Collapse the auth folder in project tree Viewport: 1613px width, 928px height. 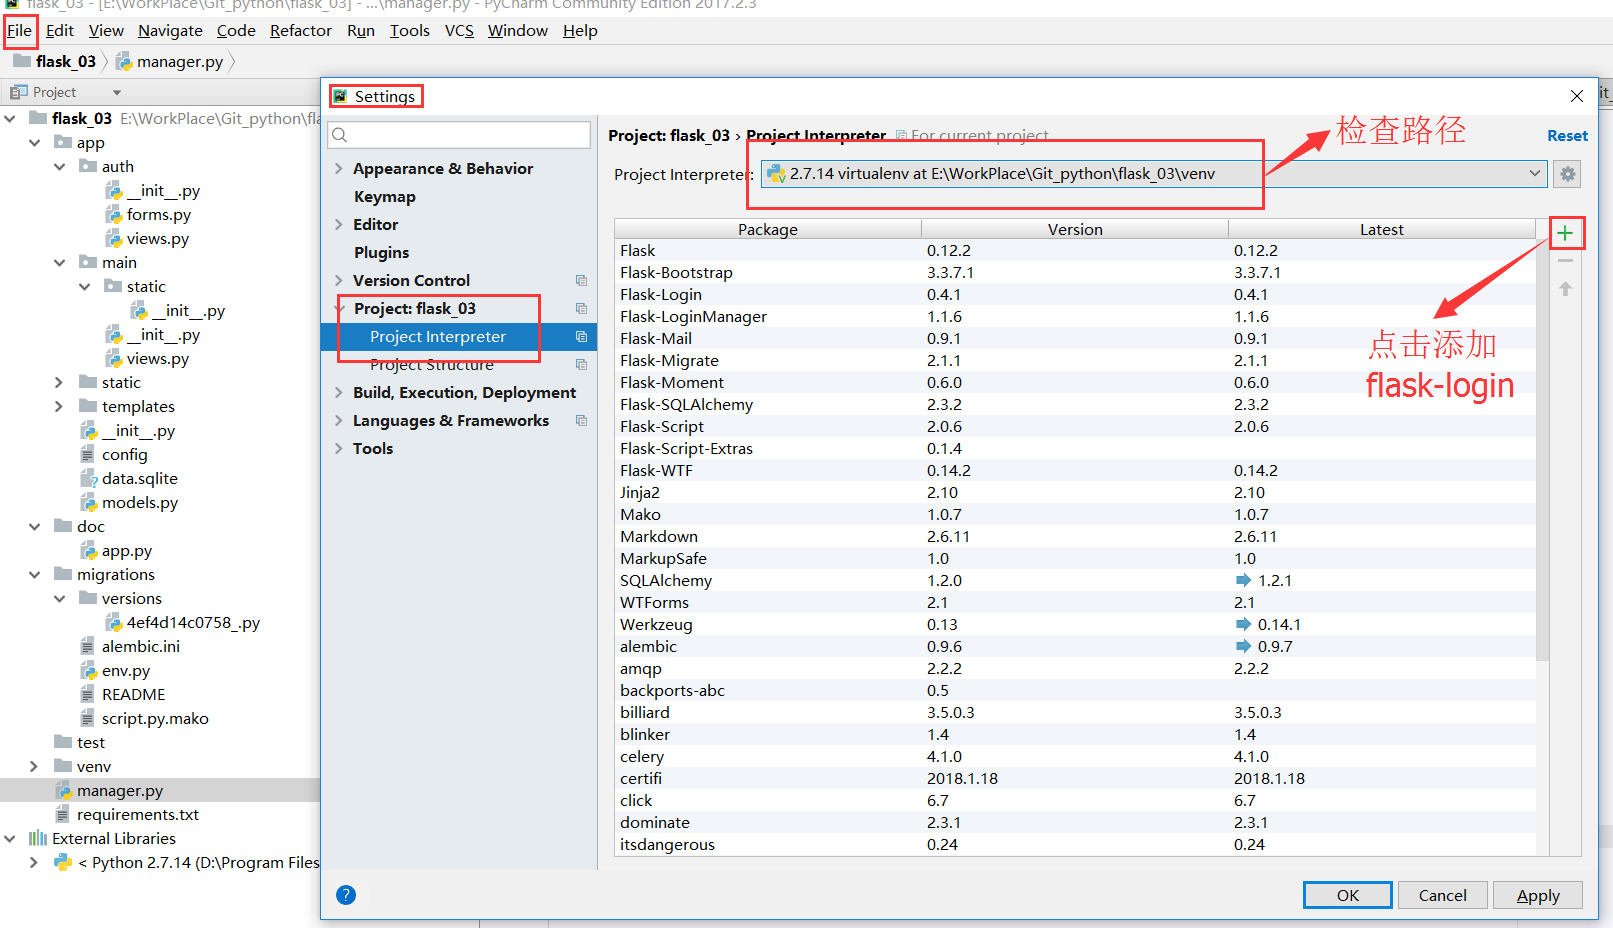[x=59, y=167]
